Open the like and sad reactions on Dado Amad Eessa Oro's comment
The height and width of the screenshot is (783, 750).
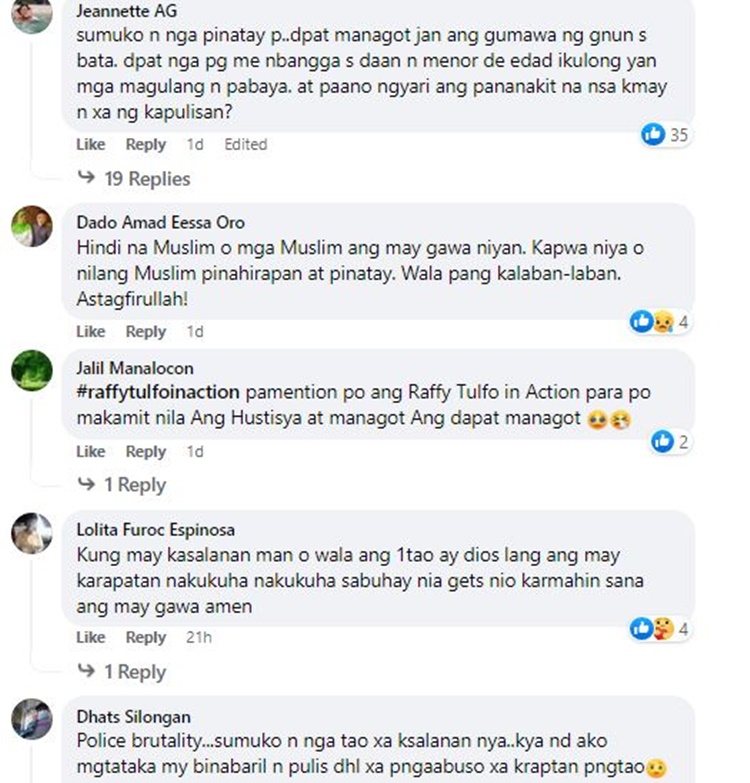coord(660,322)
